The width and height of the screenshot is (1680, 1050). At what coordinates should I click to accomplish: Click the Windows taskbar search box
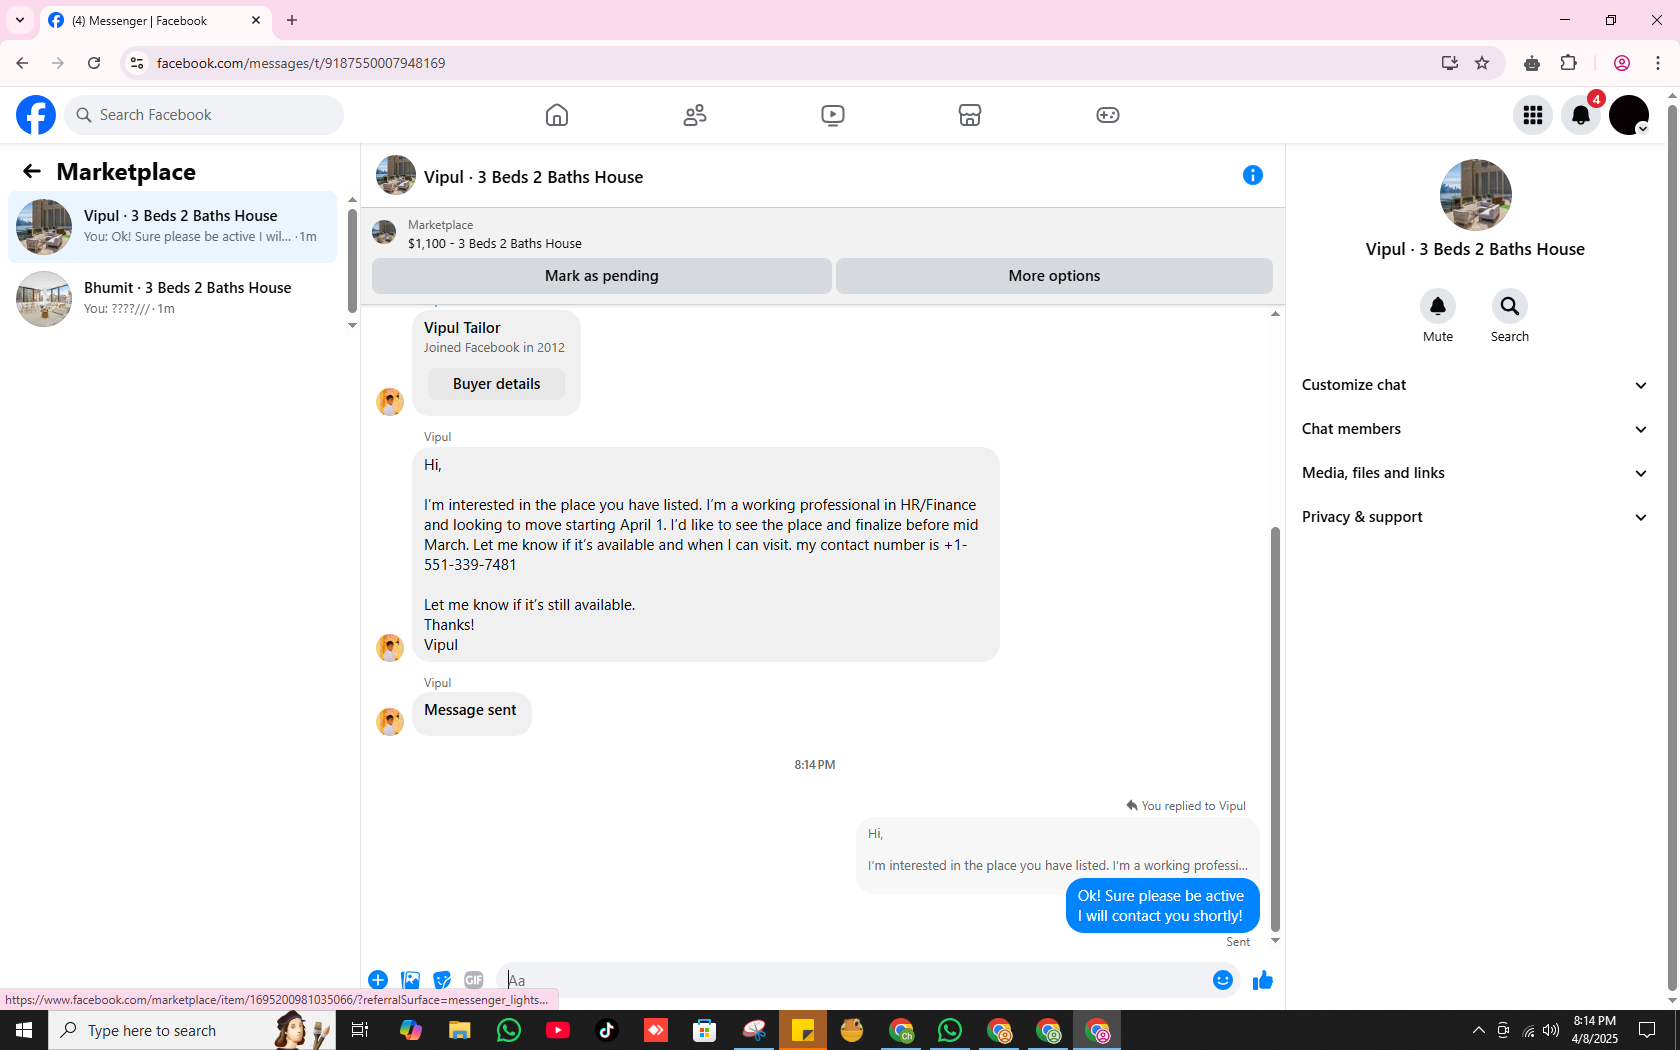pyautogui.click(x=190, y=1031)
